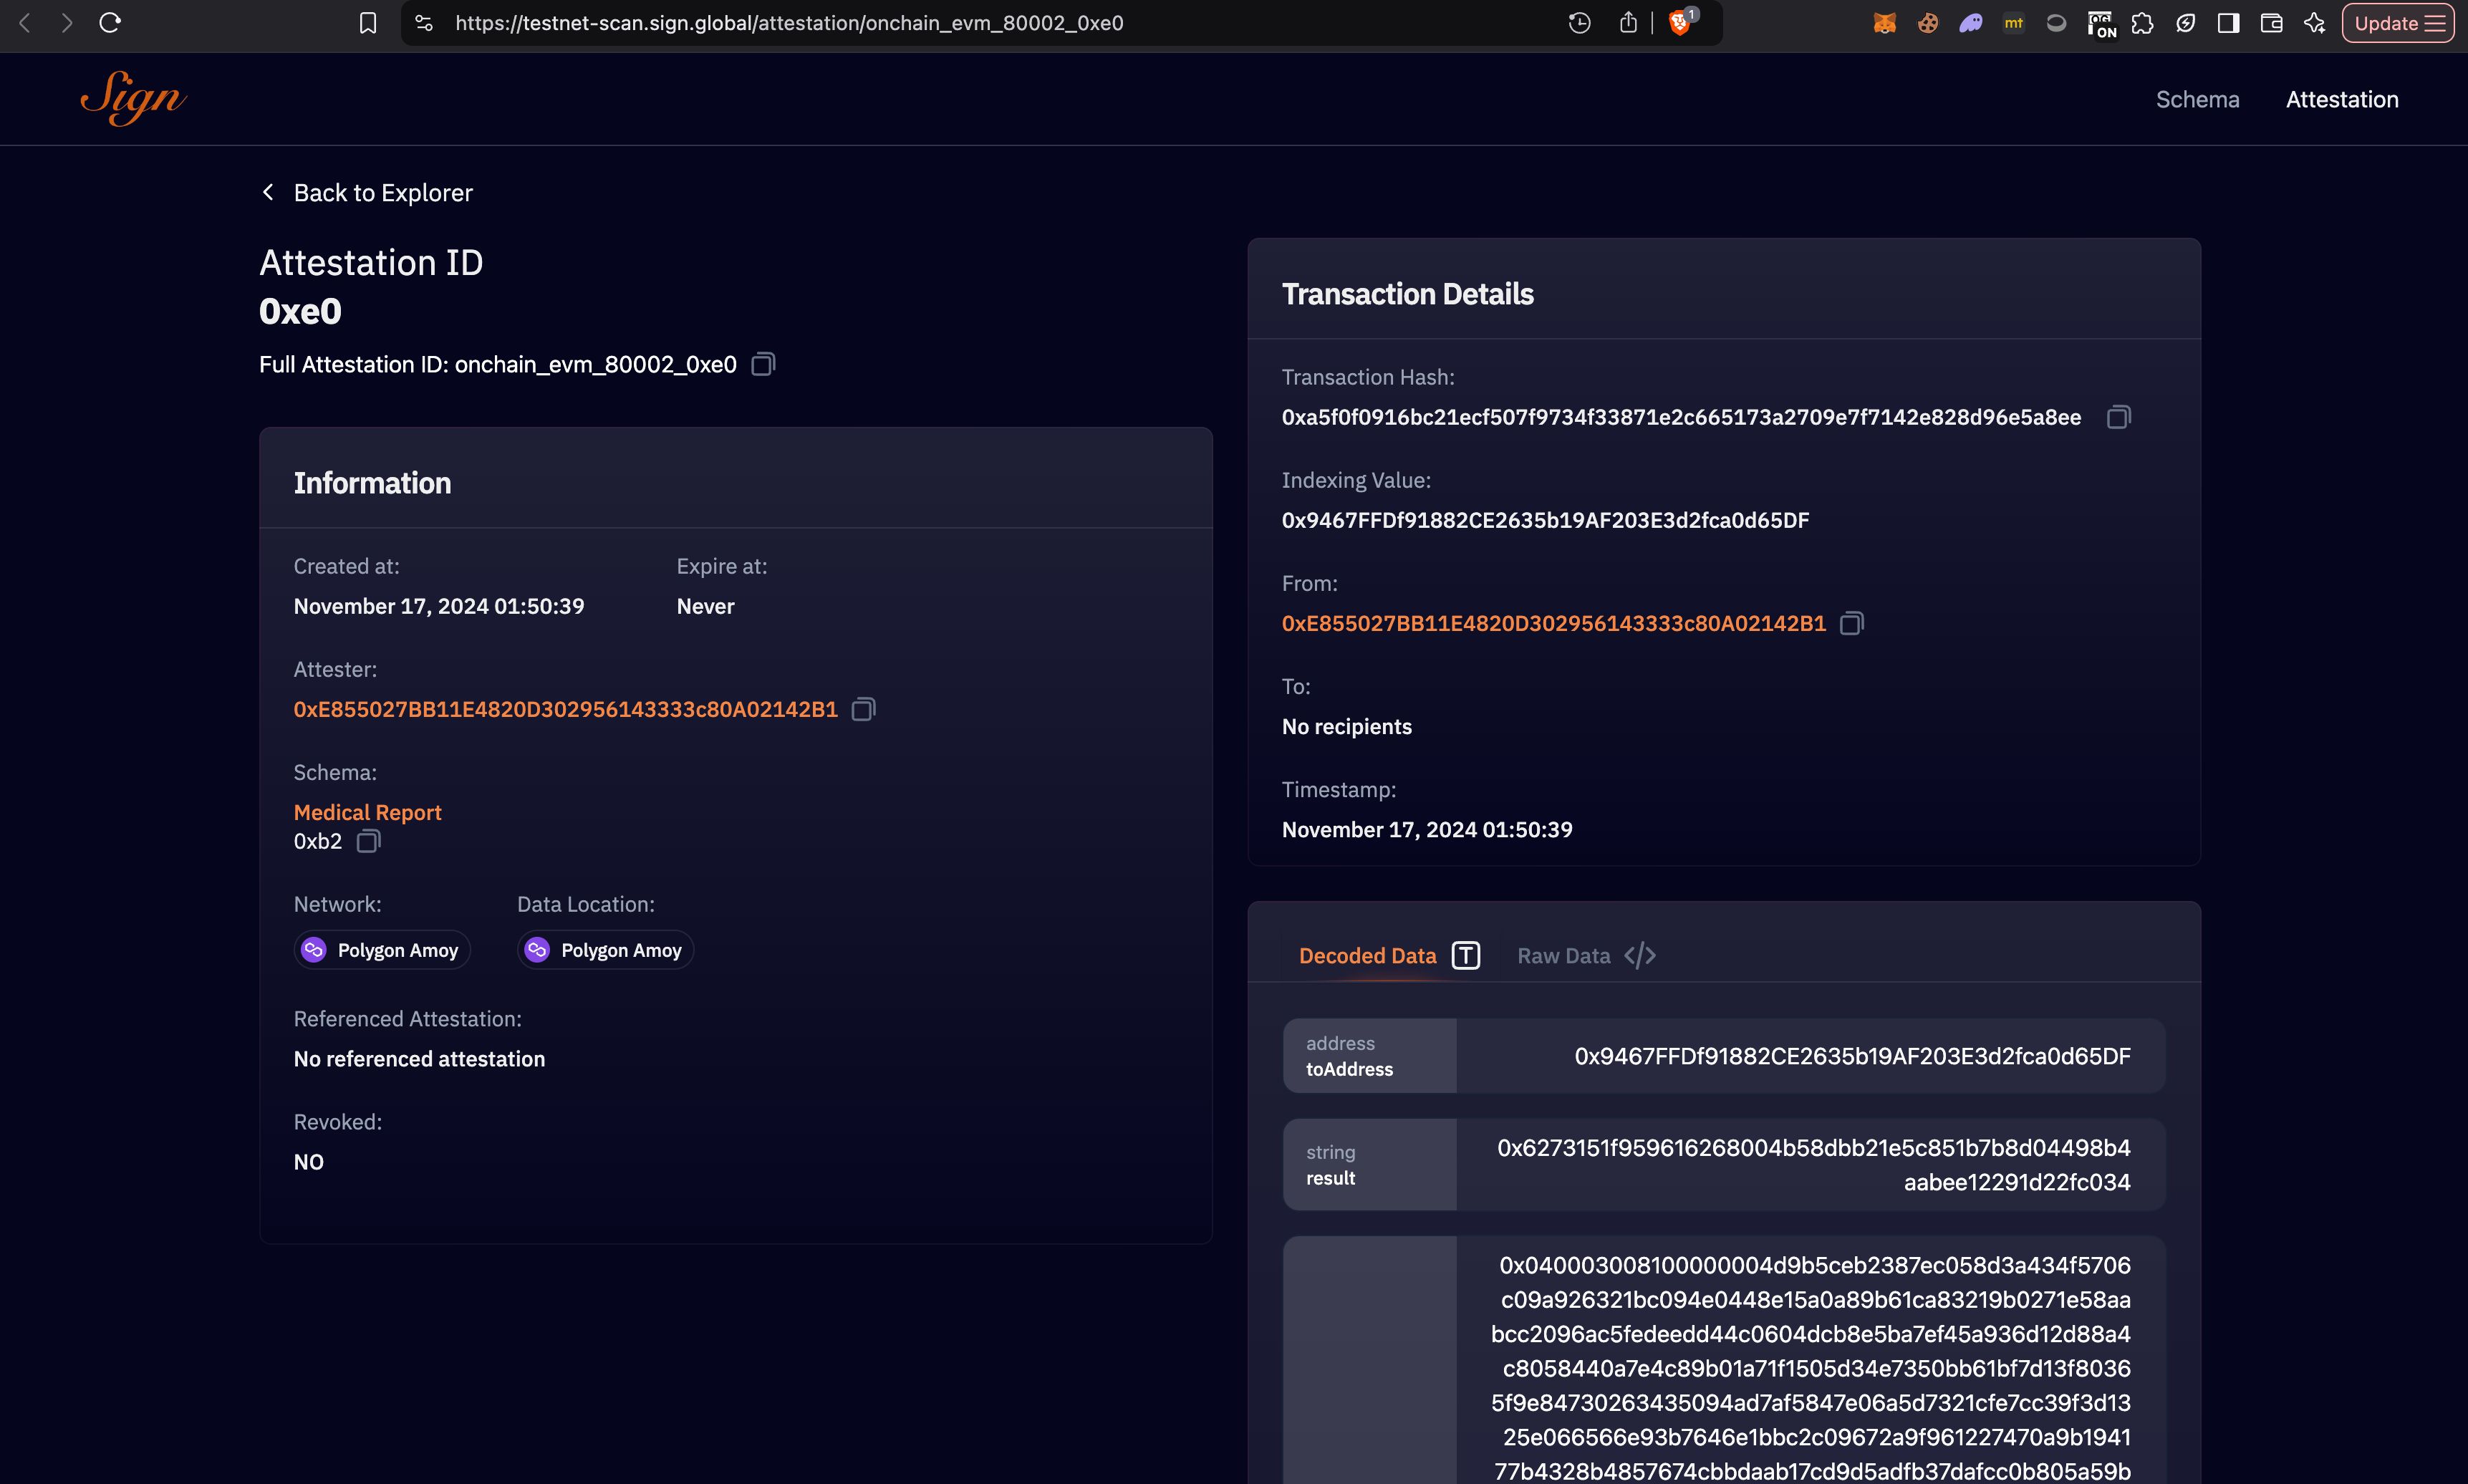Image resolution: width=2468 pixels, height=1484 pixels.
Task: Click the Revoked 'NO' value
Action: tap(309, 1162)
